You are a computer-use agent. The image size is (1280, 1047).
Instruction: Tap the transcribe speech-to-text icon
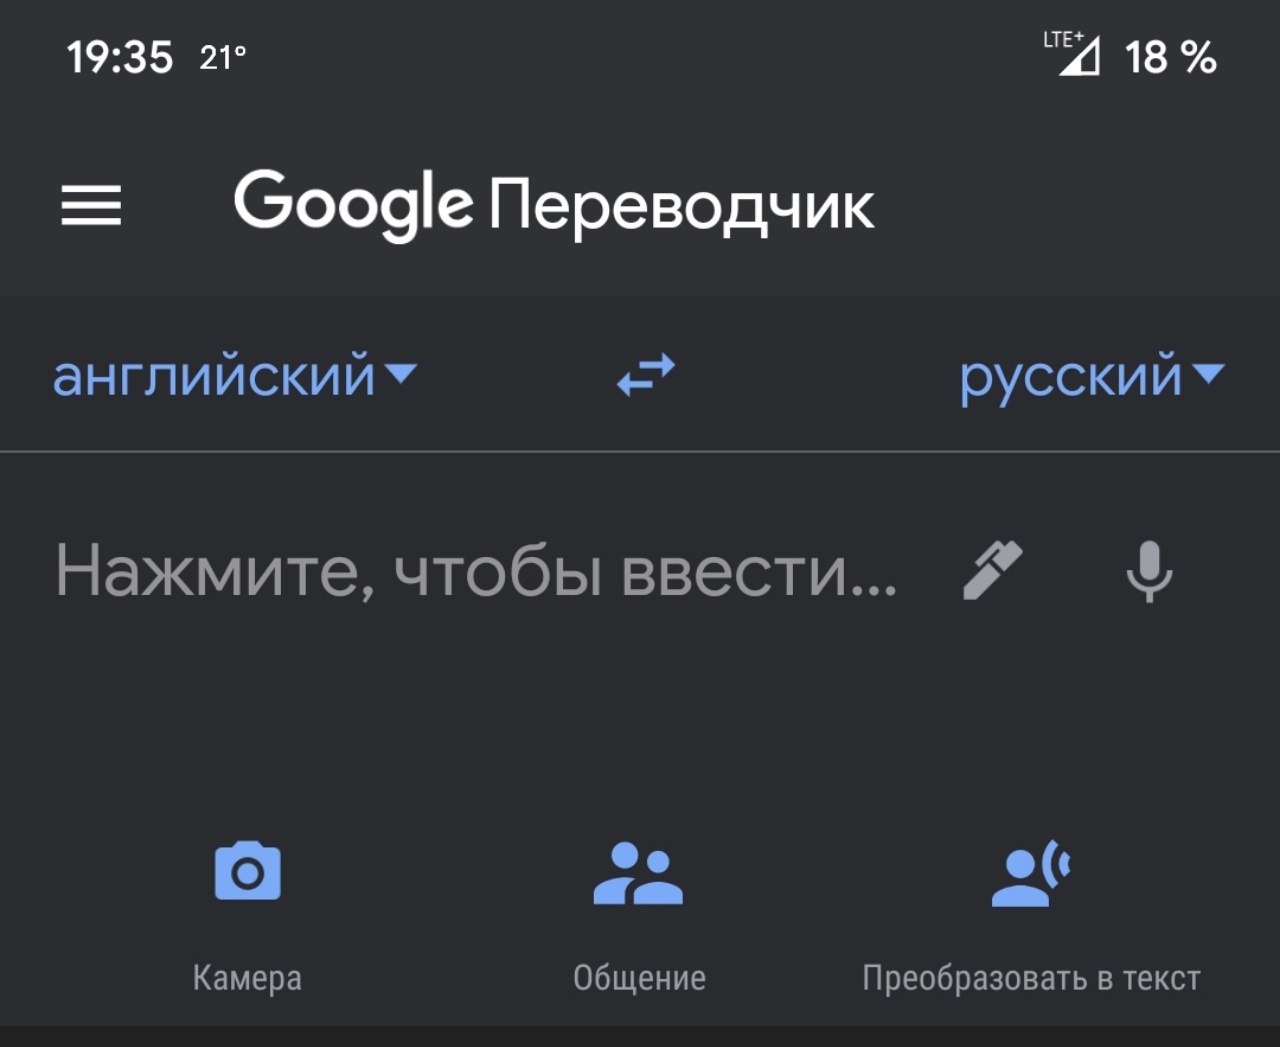click(x=1031, y=873)
